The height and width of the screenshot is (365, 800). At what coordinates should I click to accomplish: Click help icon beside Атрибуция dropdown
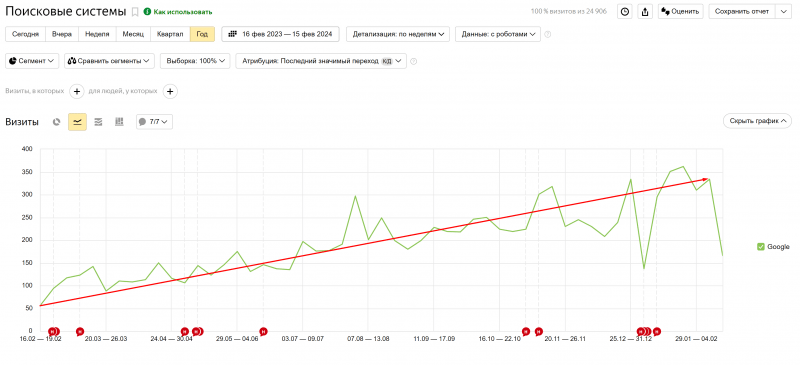(x=413, y=61)
